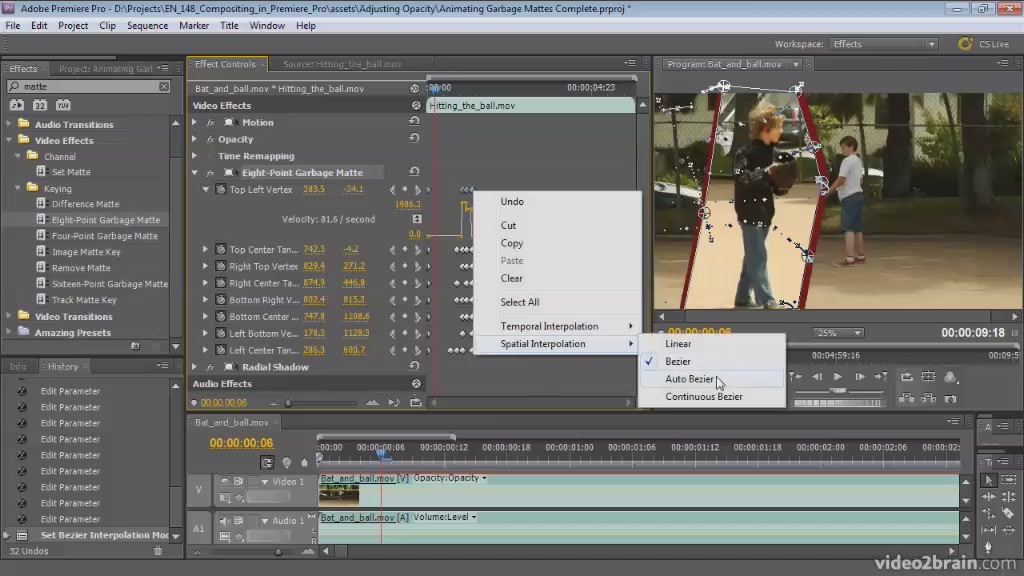This screenshot has height=576, width=1024.
Task: Expand the Opacity effect properties
Action: tap(195, 139)
